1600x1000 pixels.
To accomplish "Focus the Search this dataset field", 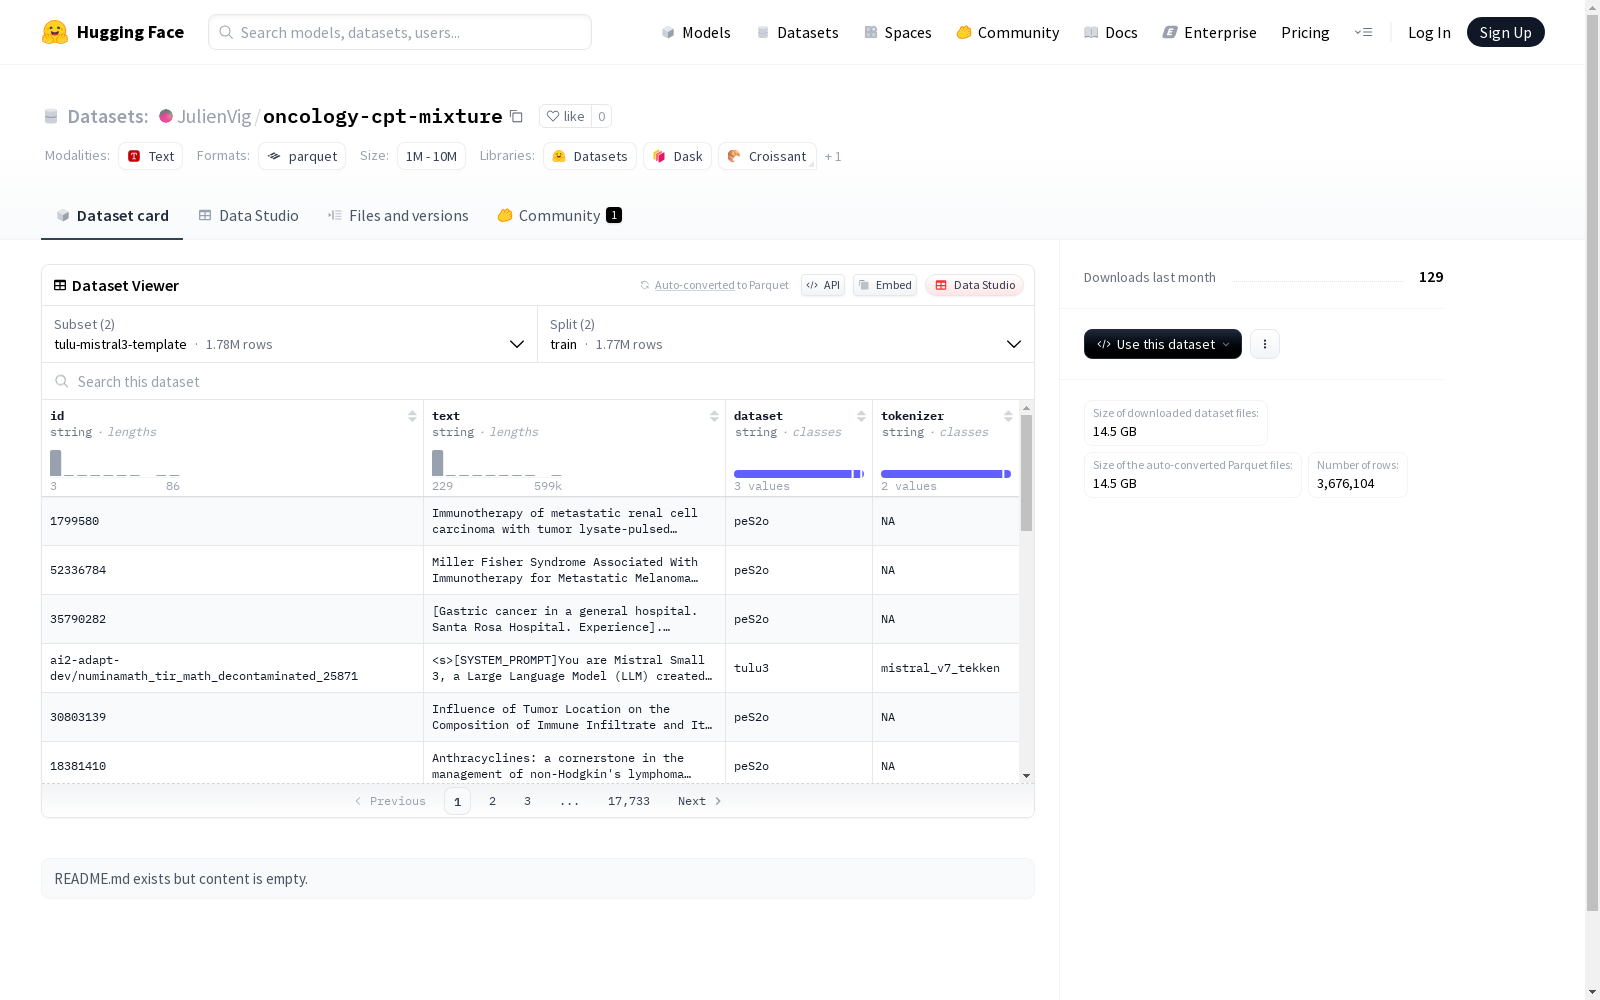I will coord(538,381).
